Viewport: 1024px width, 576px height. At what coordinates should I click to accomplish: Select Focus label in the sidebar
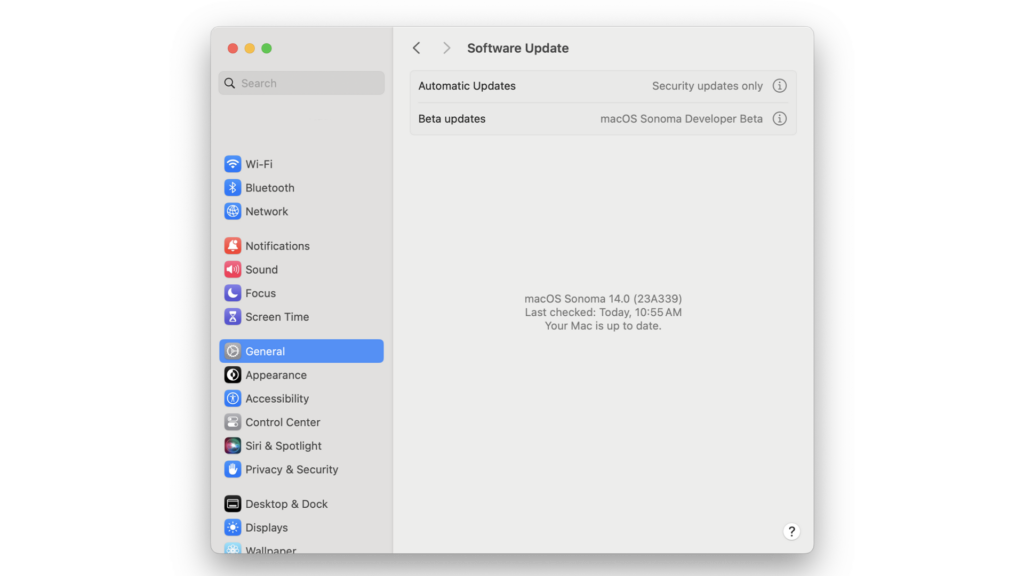(261, 293)
